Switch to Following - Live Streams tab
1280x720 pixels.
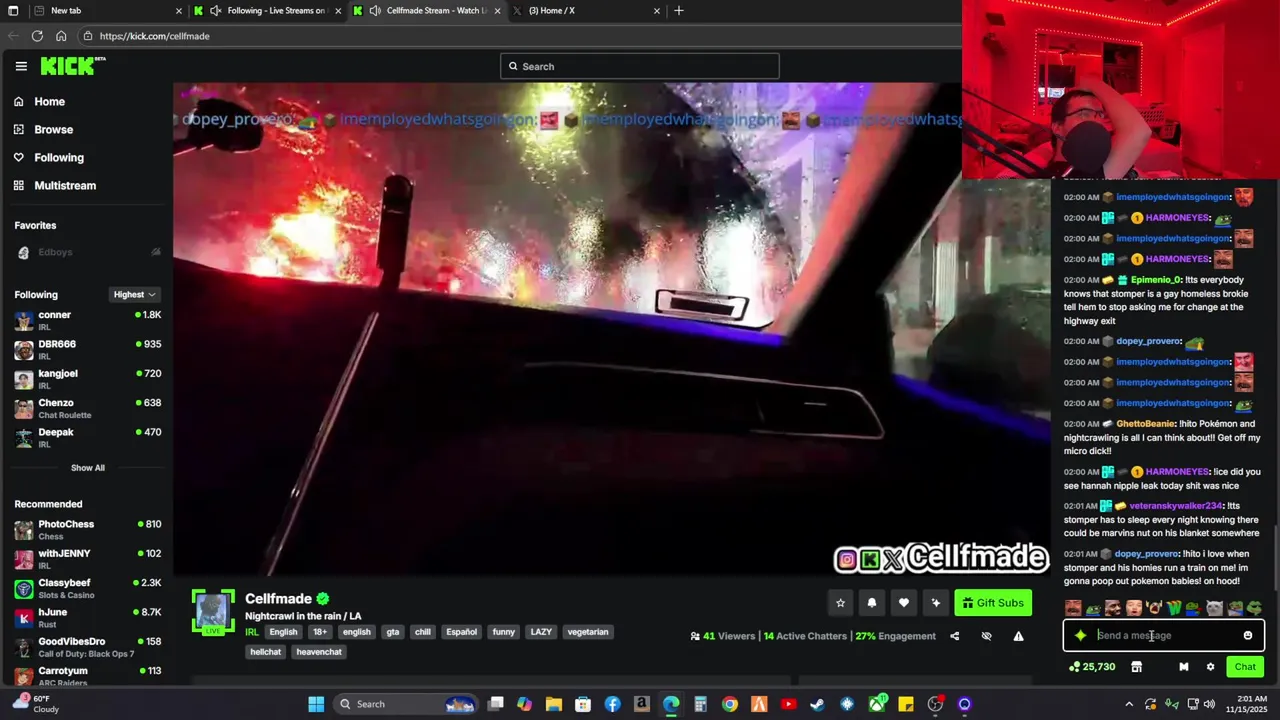pos(268,11)
